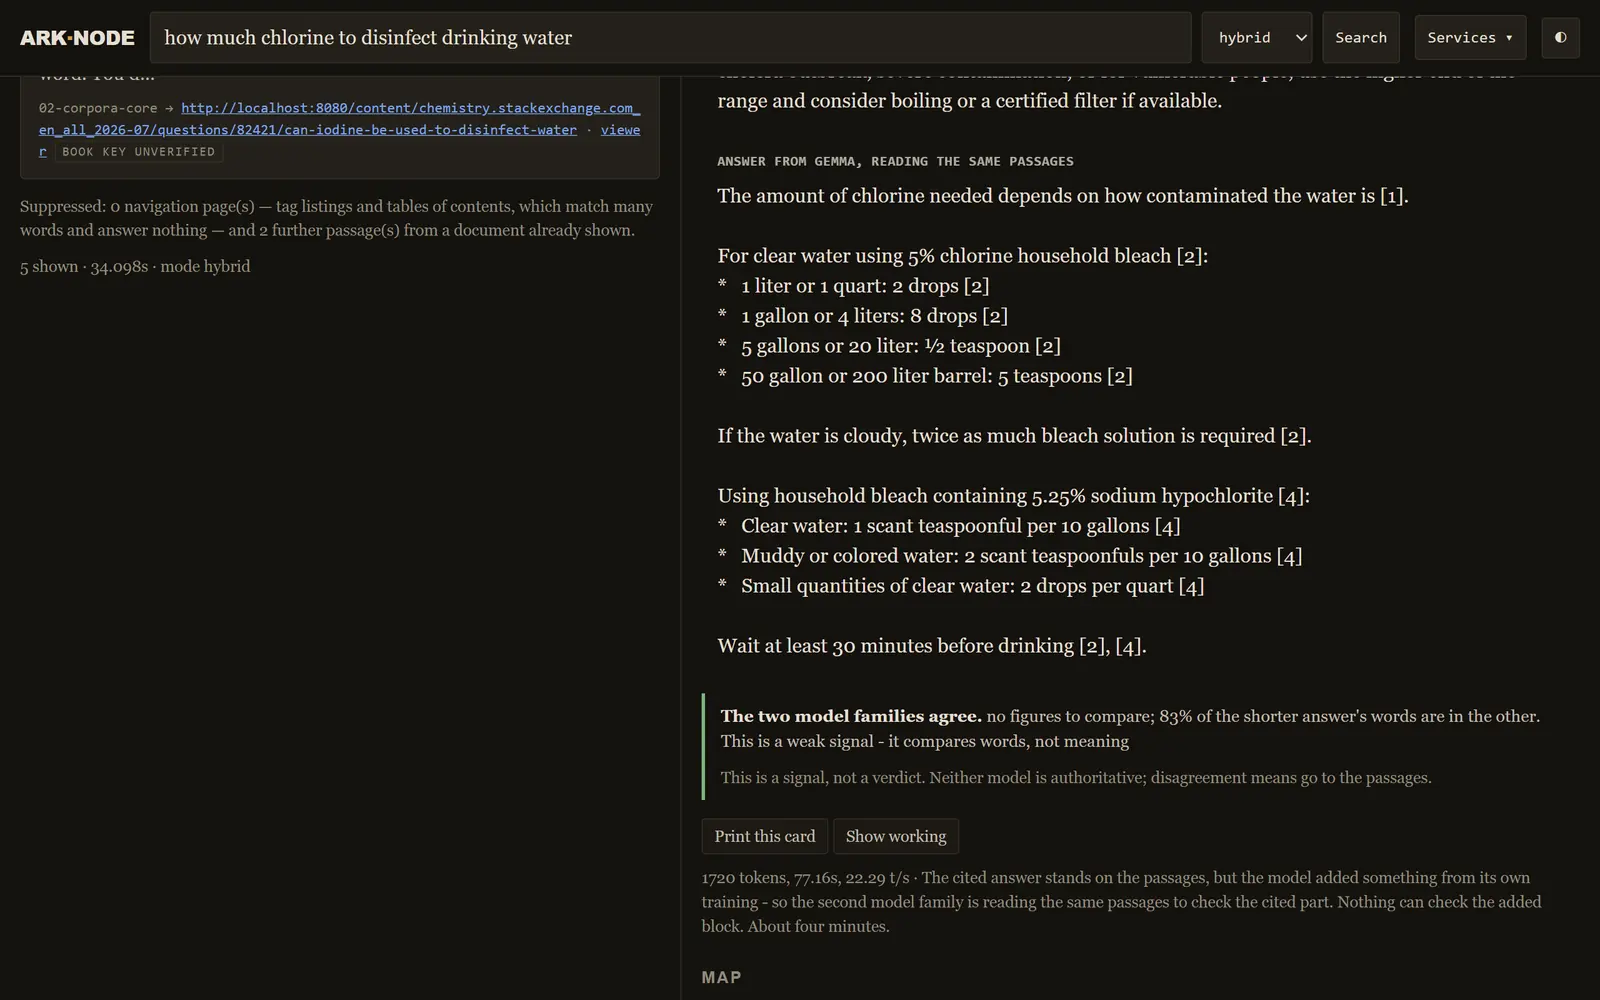Click the line '1 gallon or 4 liters: 8 drops [2]'
The height and width of the screenshot is (1000, 1600).
tap(874, 316)
